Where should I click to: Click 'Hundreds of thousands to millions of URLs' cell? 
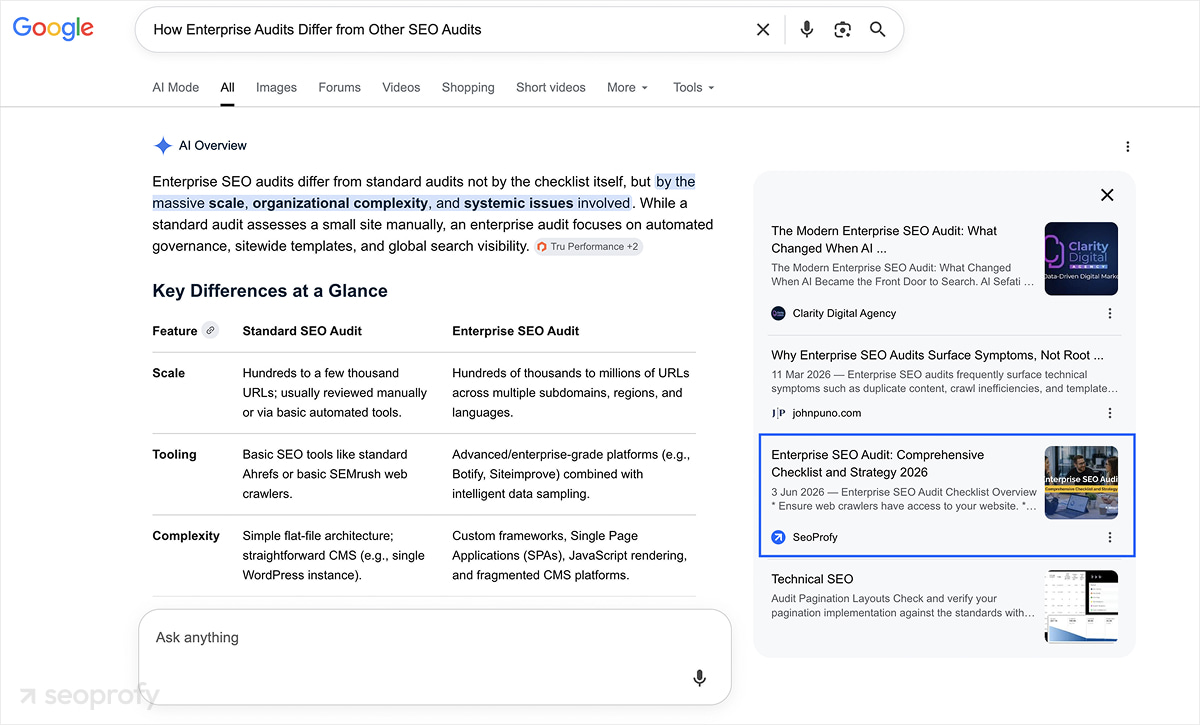(570, 393)
